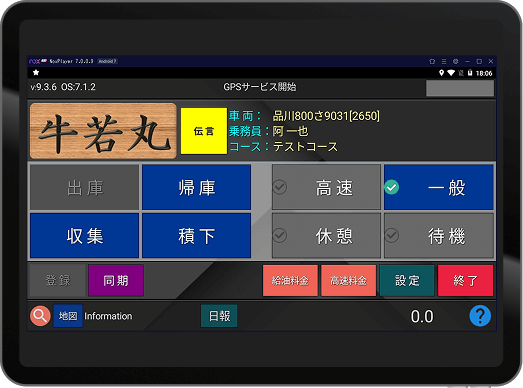Click the Wi-Fi signal icon in status bar
The width and height of the screenshot is (523, 388).
(x=451, y=73)
